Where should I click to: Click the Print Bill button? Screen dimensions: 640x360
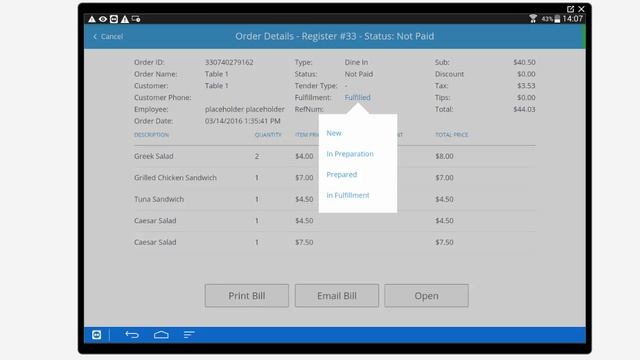tap(247, 296)
